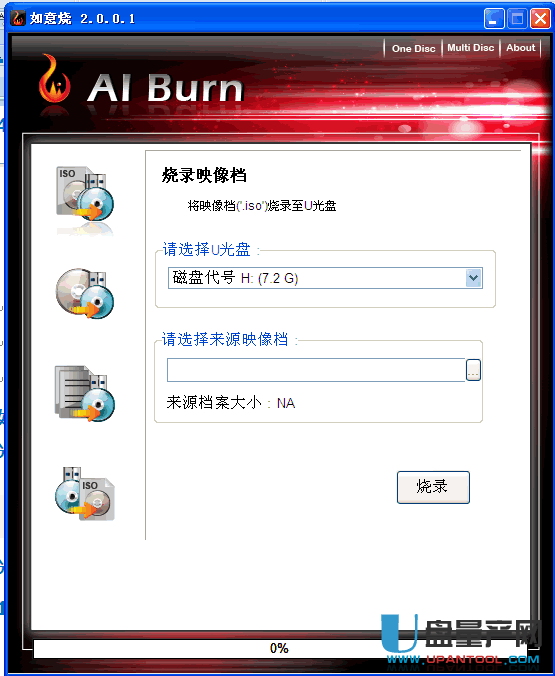The image size is (555, 676).
Task: Open the About tab
Action: click(521, 48)
